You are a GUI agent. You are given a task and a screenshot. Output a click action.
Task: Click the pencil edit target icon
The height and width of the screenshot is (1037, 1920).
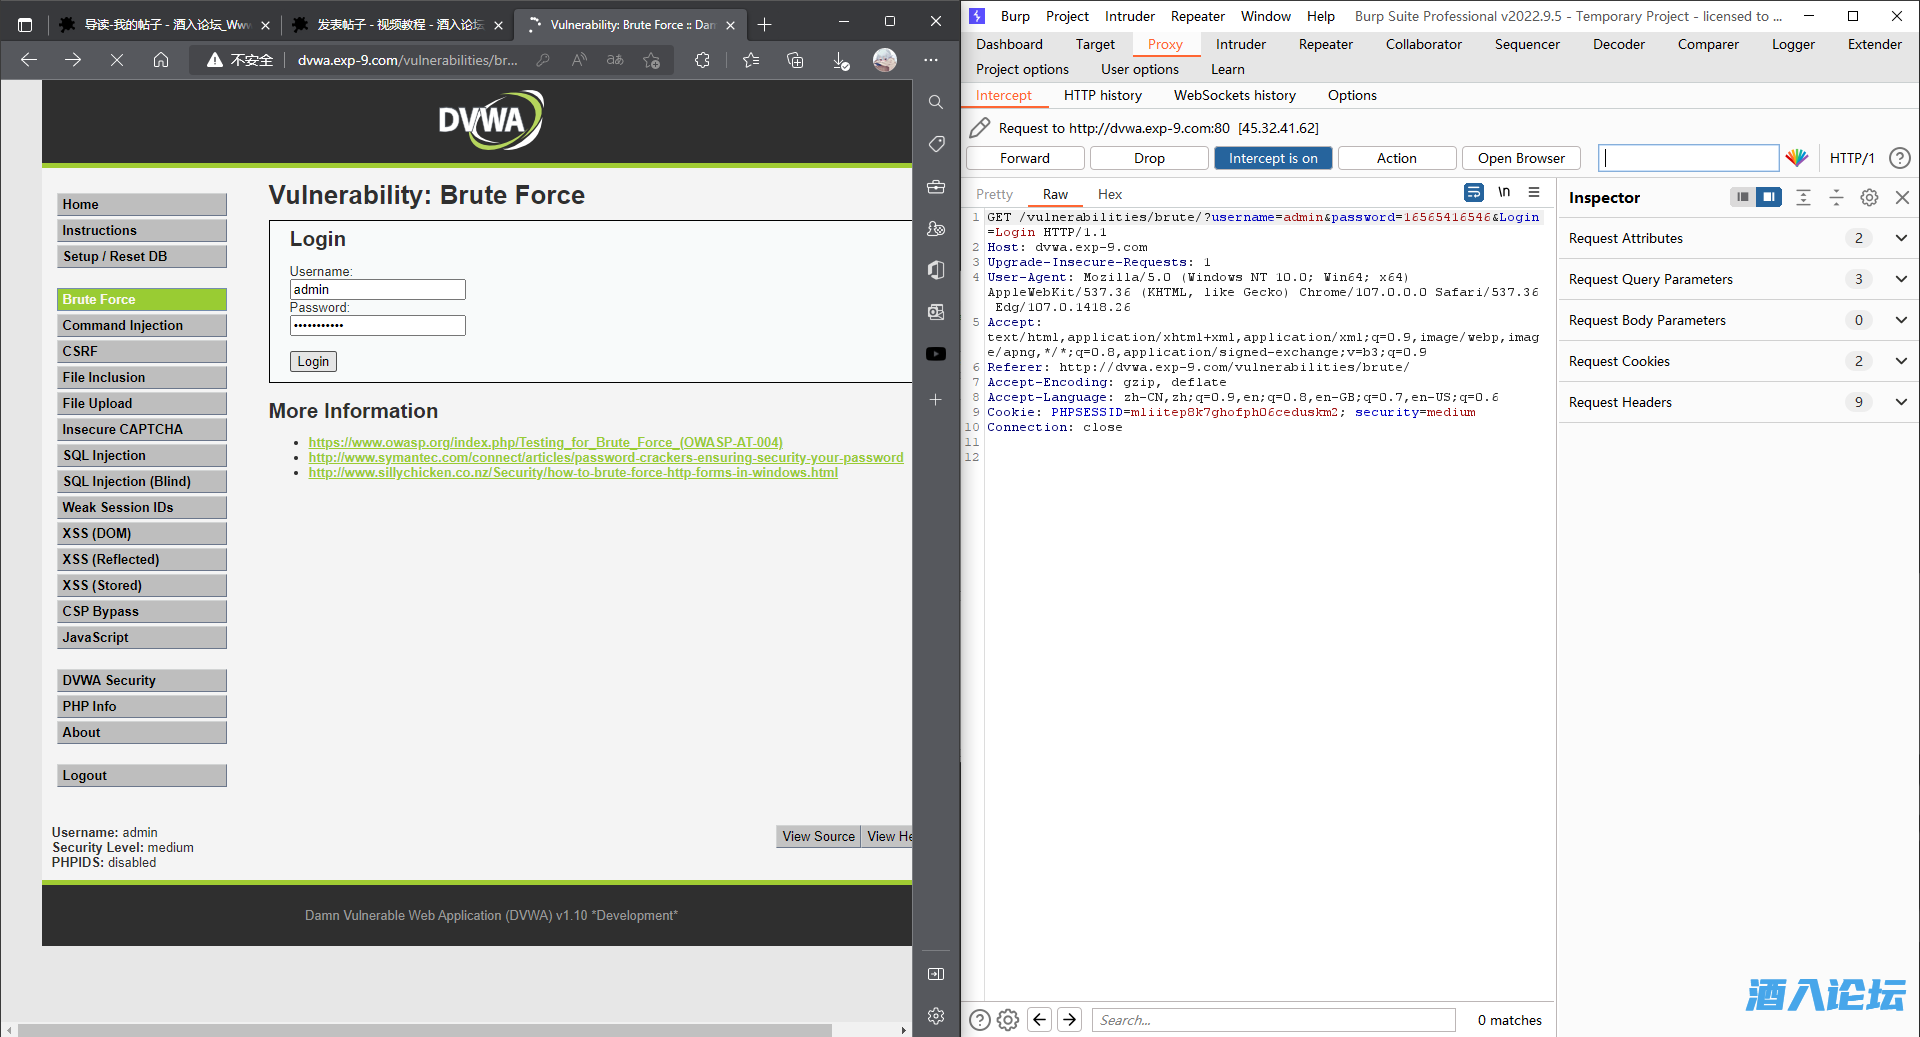[980, 128]
